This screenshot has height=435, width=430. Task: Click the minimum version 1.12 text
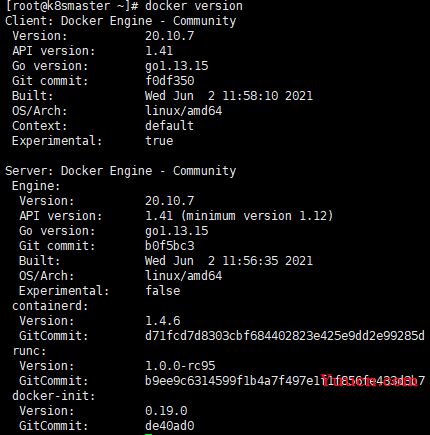click(x=257, y=216)
